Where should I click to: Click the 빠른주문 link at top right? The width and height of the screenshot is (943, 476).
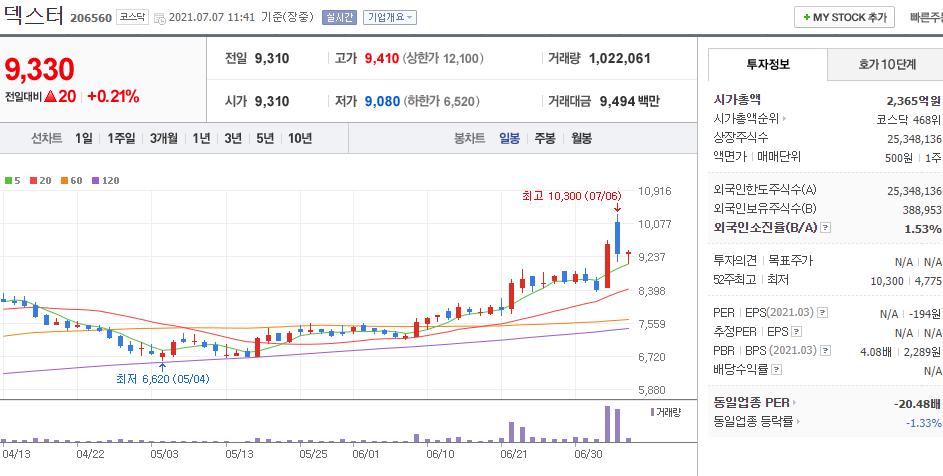[926, 17]
